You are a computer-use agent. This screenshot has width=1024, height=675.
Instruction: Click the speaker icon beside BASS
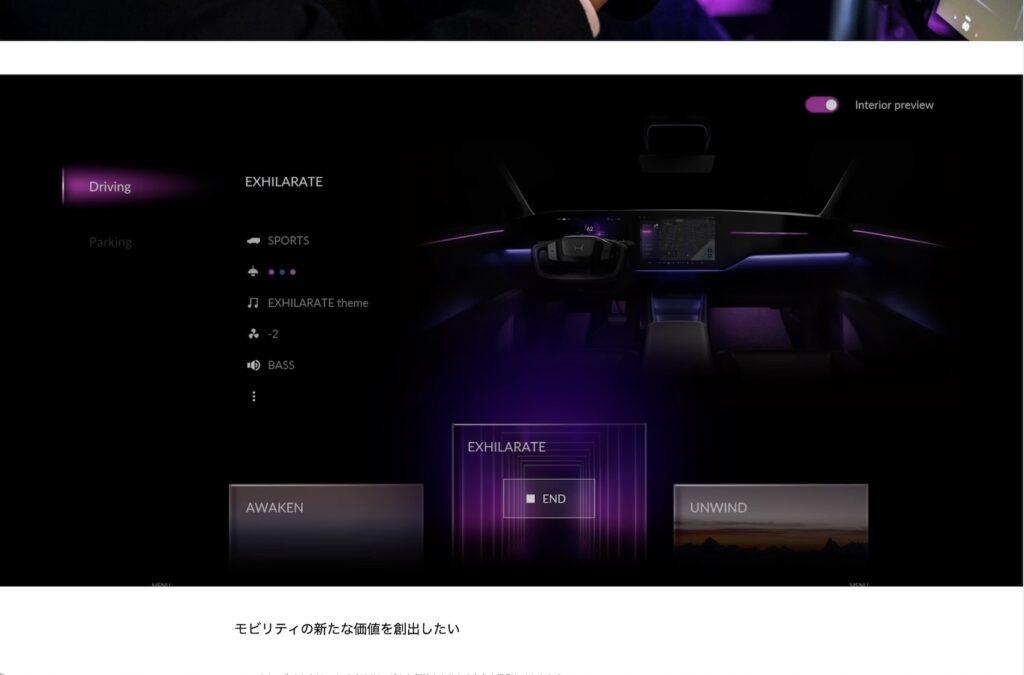253,365
